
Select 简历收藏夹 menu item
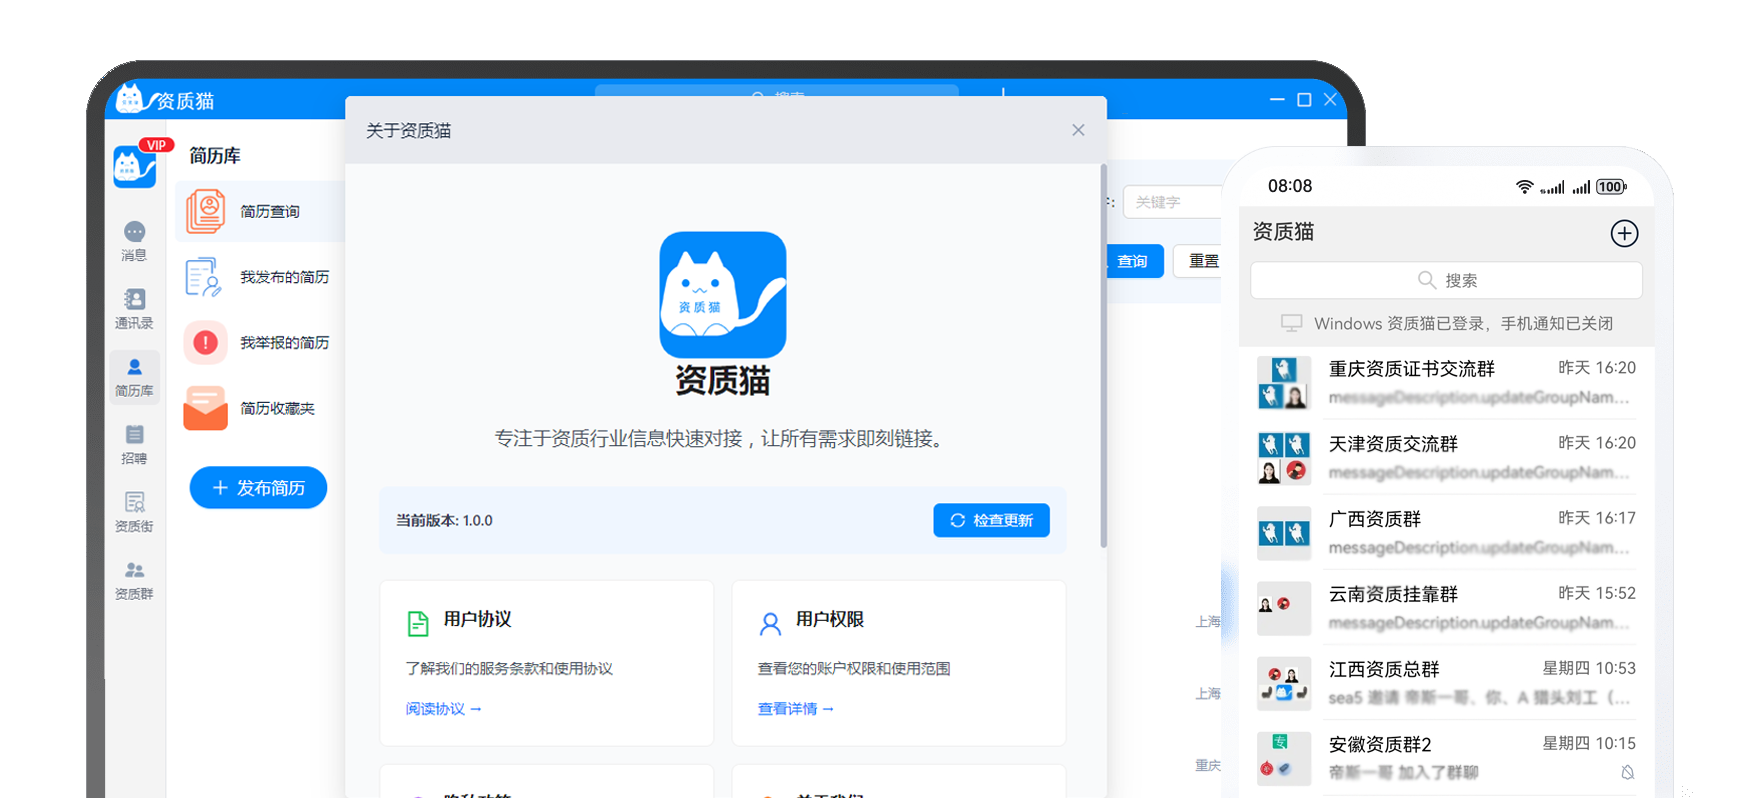260,408
